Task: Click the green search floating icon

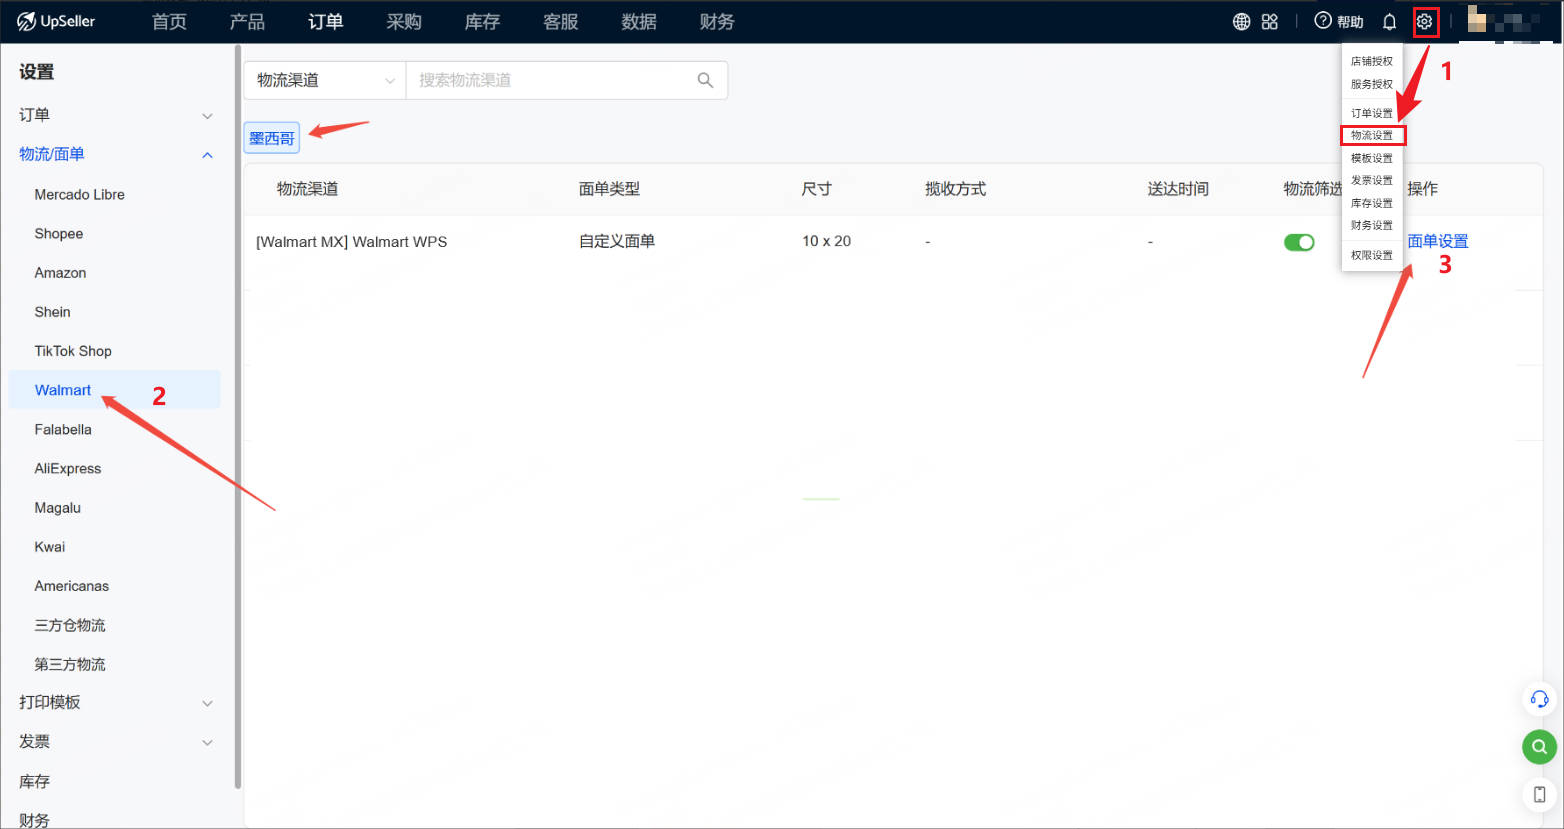Action: pos(1539,747)
